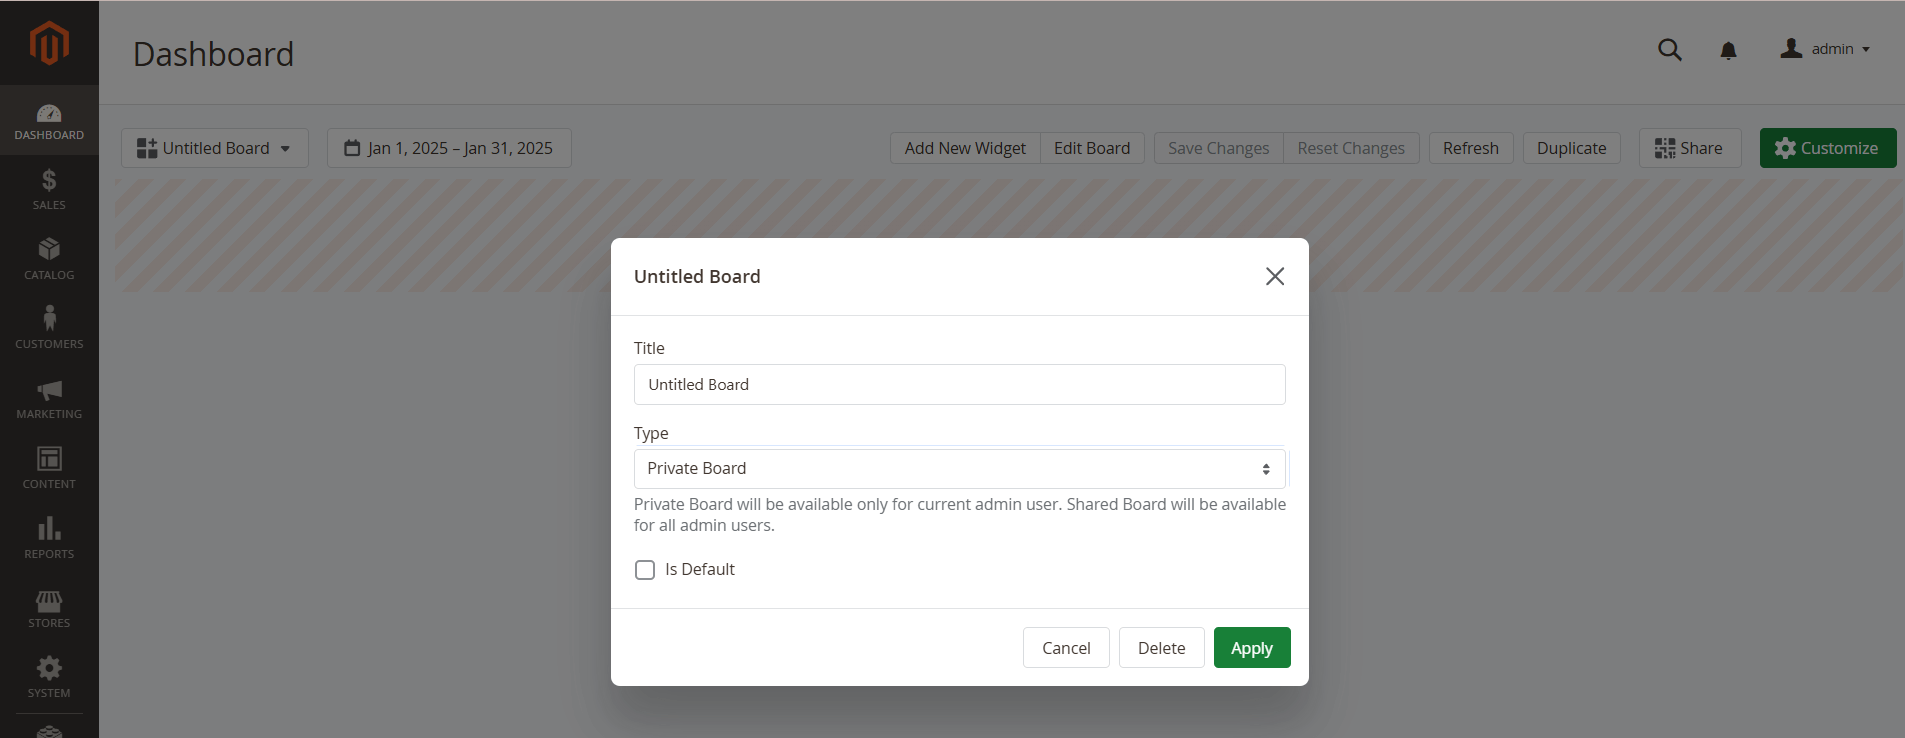Click the Duplicate button
Image resolution: width=1905 pixels, height=738 pixels.
click(x=1571, y=148)
